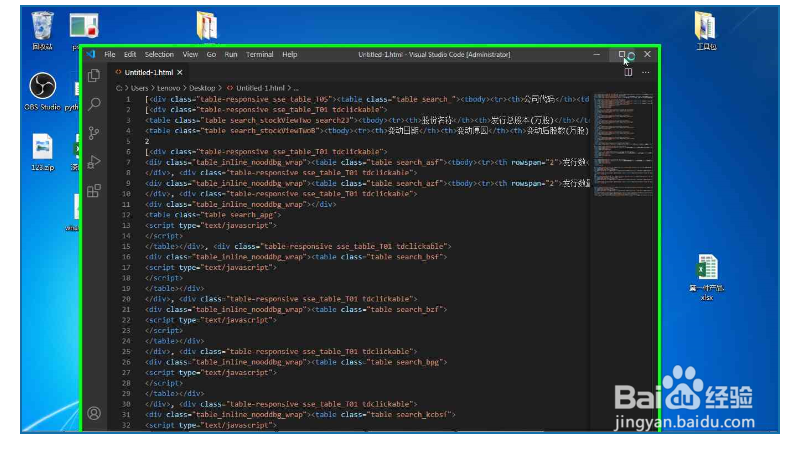Open the Go menu
Viewport: 800px width, 450px height.
click(x=211, y=54)
